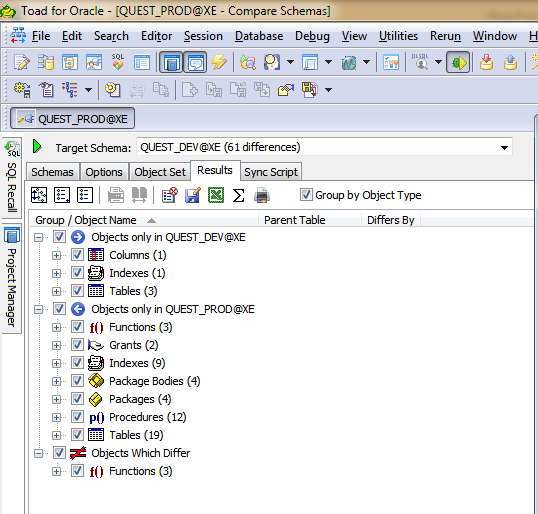Screen dimensions: 538x514
Task: Uncheck the Package Bodies (4) checkbox
Action: [x=77, y=381]
